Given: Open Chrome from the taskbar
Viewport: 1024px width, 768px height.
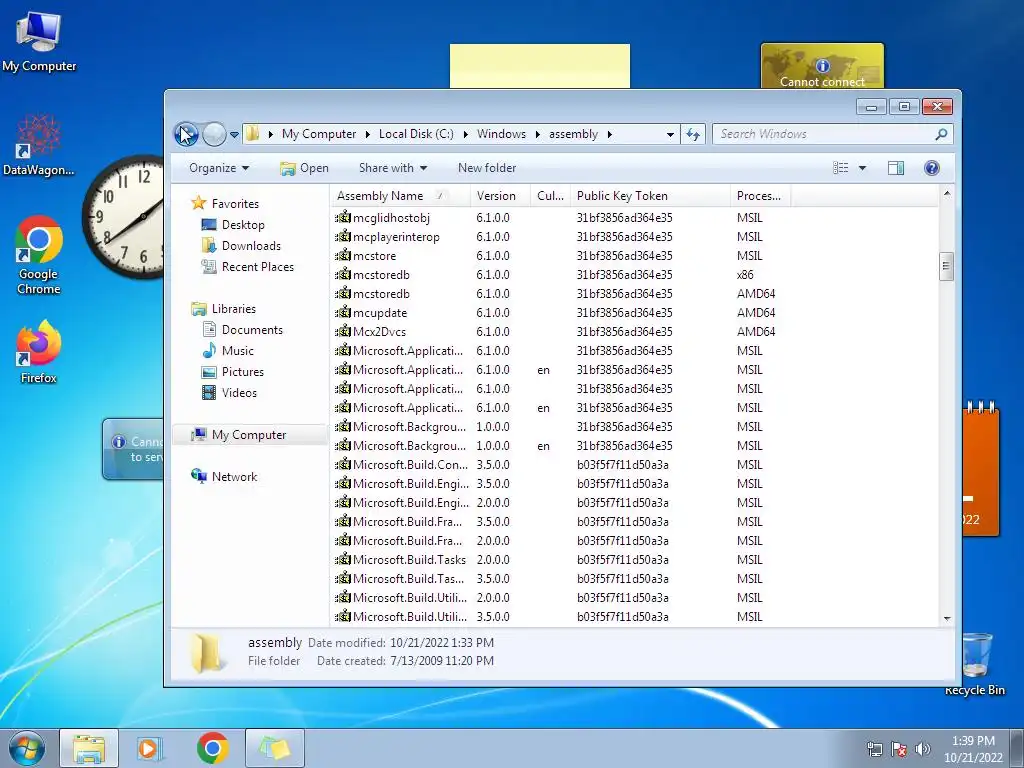Looking at the screenshot, I should [x=213, y=748].
